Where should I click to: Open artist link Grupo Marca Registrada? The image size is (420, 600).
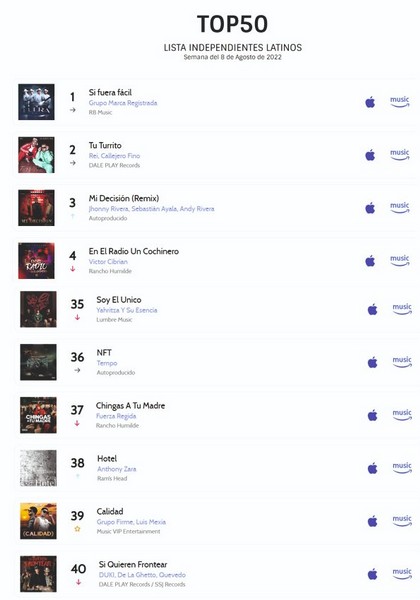click(123, 103)
